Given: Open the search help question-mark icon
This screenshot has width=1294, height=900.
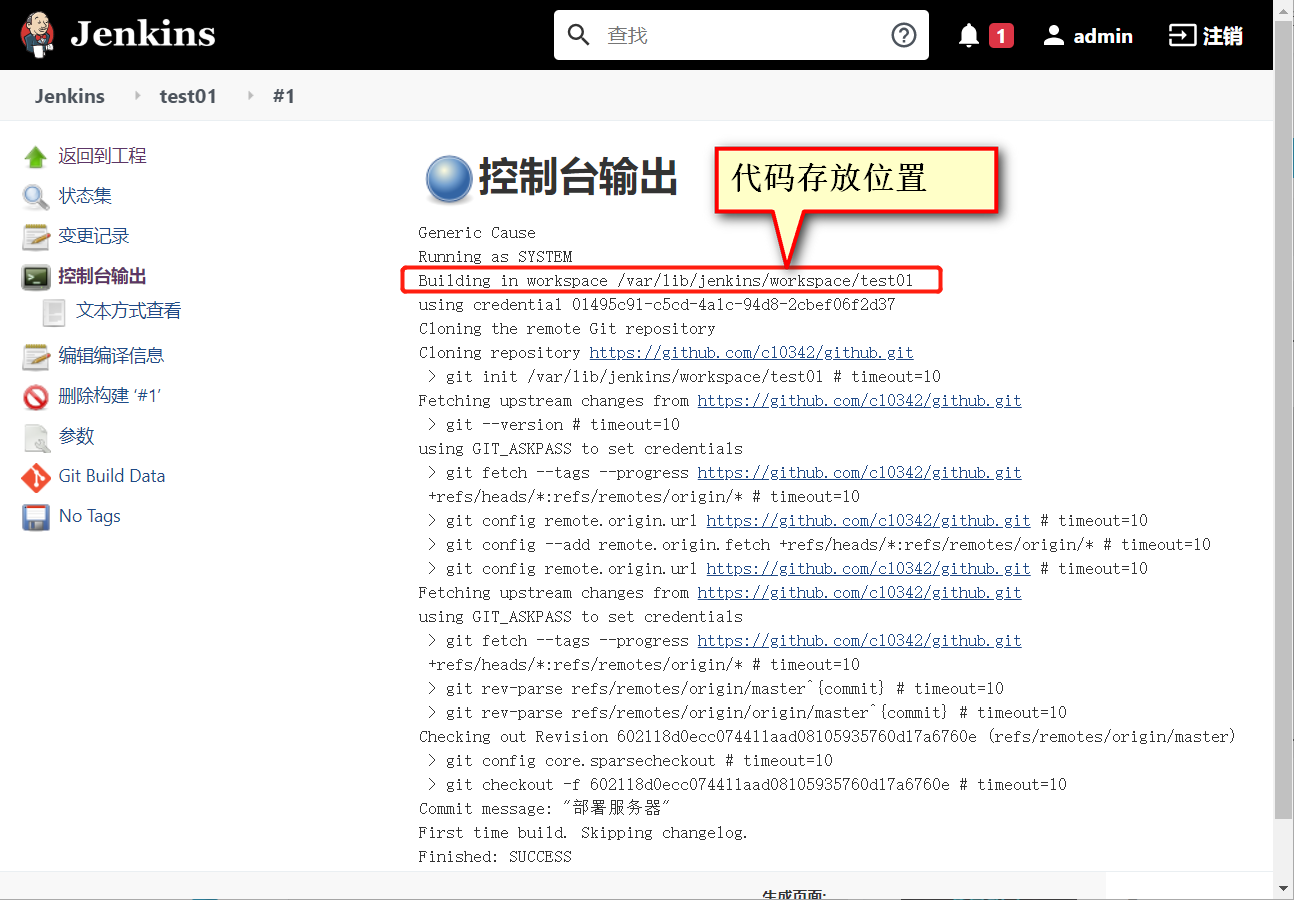Looking at the screenshot, I should [904, 35].
